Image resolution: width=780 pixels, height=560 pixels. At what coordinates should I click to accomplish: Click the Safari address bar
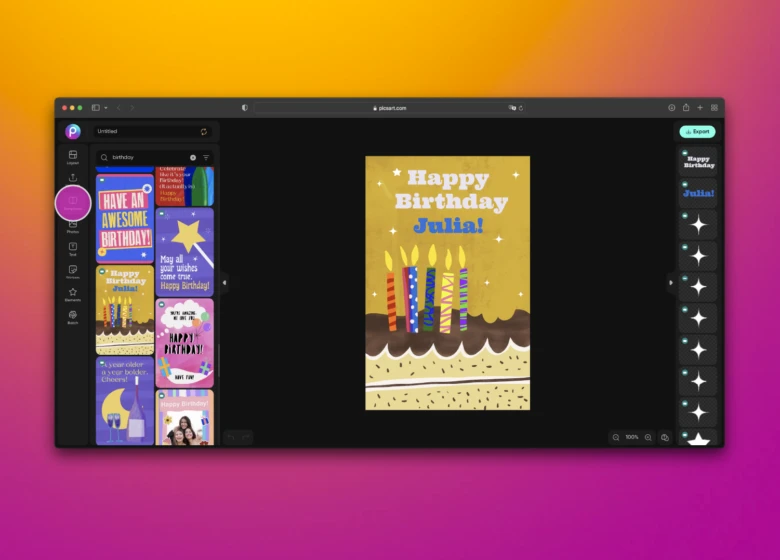pyautogui.click(x=390, y=107)
